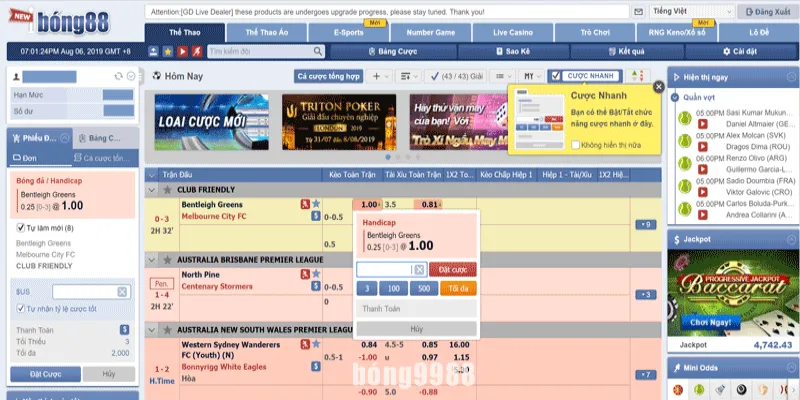Image resolution: width=800 pixels, height=400 pixels.
Task: Open Tiếng Việt language dropdown
Action: coord(692,11)
